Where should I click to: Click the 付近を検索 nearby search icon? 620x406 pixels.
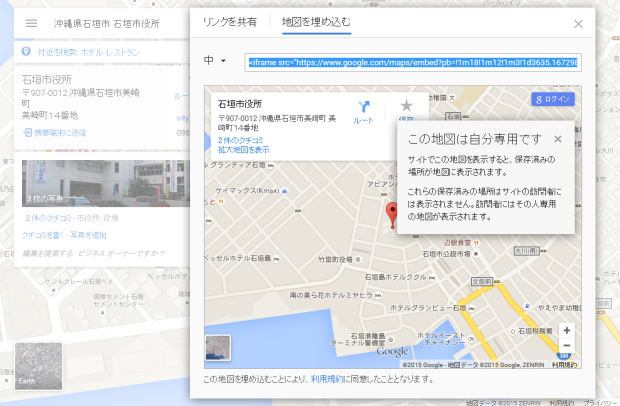[x=25, y=51]
